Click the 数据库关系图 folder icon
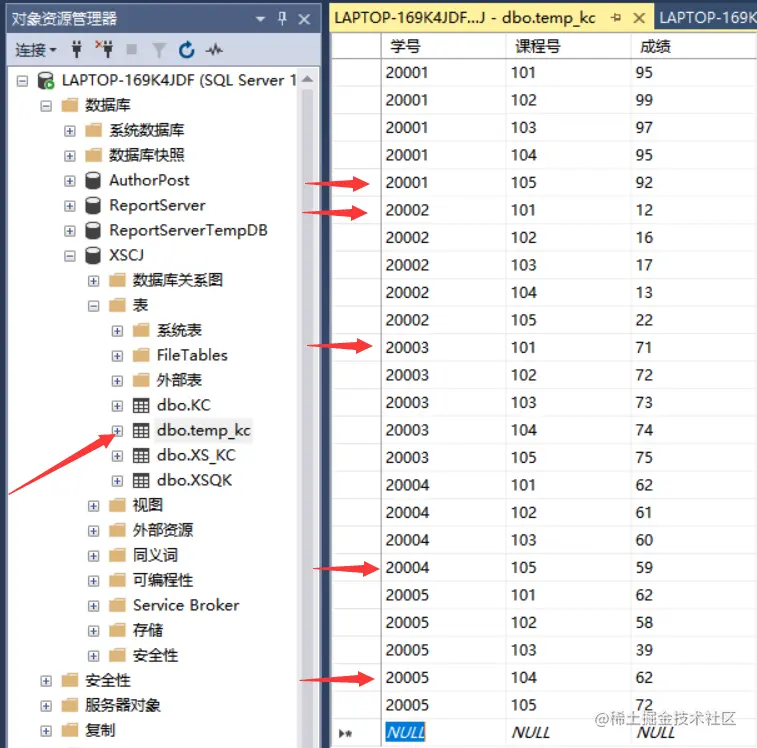This screenshot has height=748, width=757. (117, 280)
